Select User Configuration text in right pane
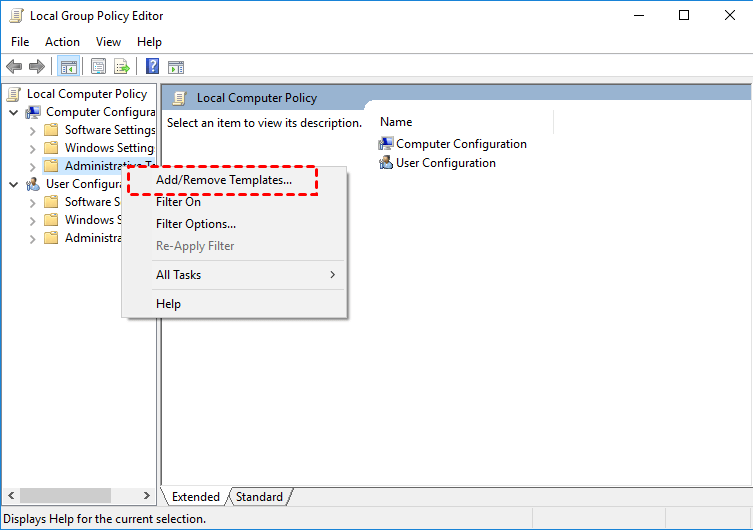This screenshot has height=530, width=753. (446, 163)
